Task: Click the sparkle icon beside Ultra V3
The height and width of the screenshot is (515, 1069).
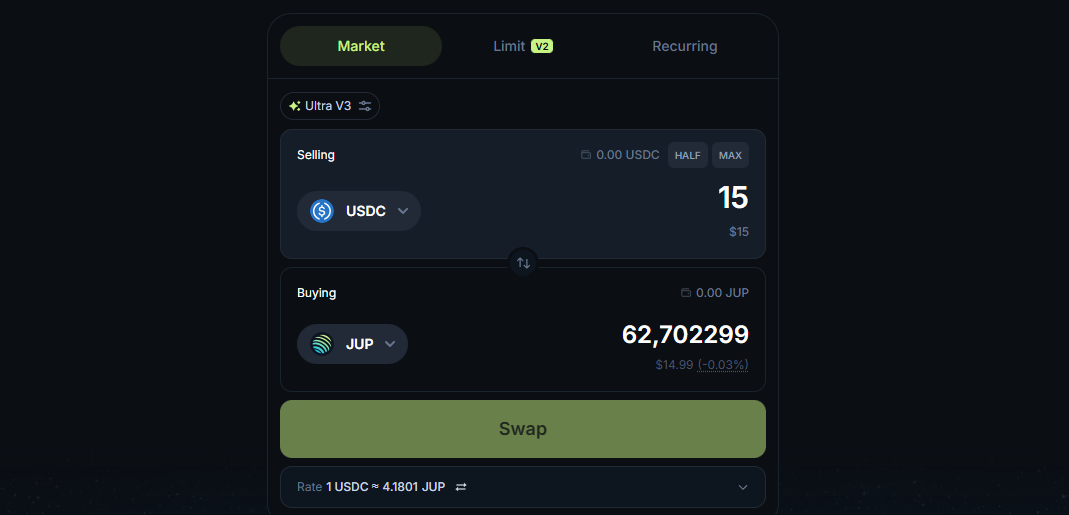Action: (295, 106)
